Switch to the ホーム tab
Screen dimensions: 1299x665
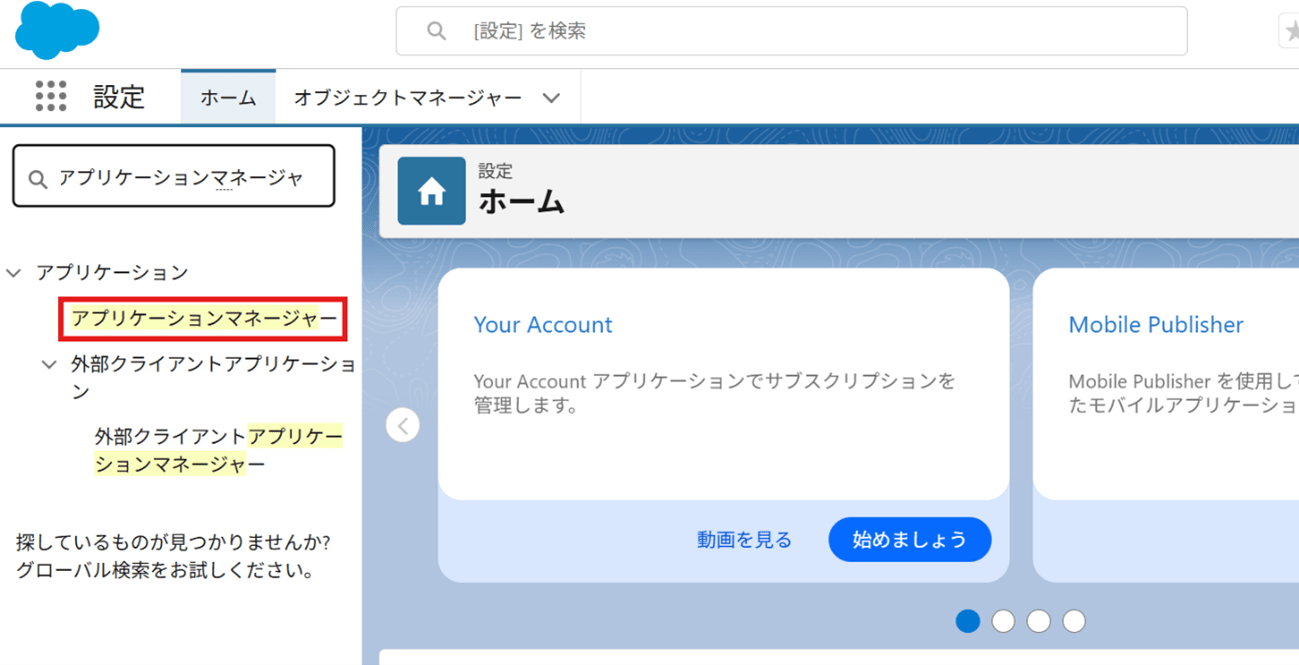tap(228, 98)
